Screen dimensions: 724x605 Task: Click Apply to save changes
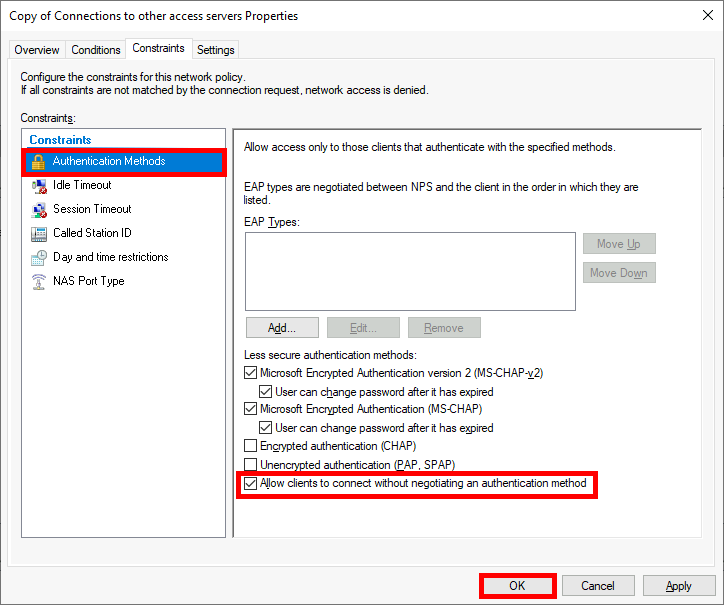[679, 586]
